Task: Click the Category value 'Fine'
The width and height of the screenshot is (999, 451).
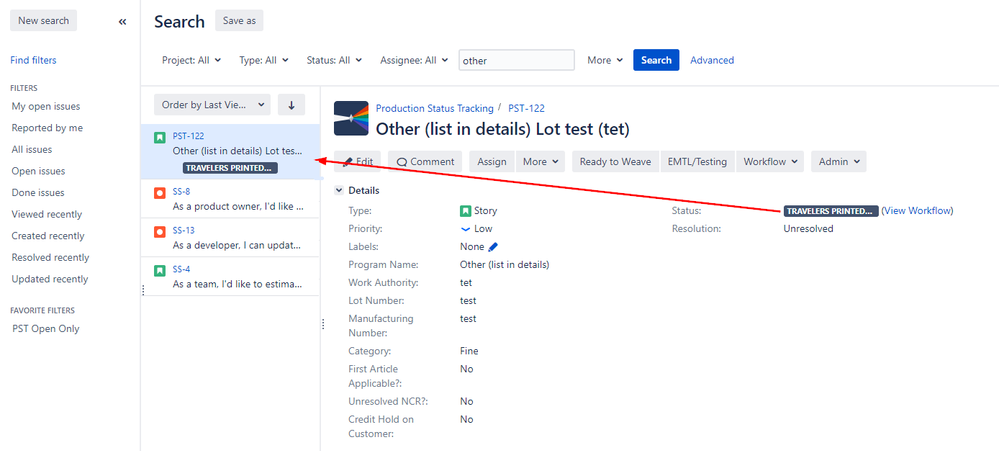Action: point(469,351)
